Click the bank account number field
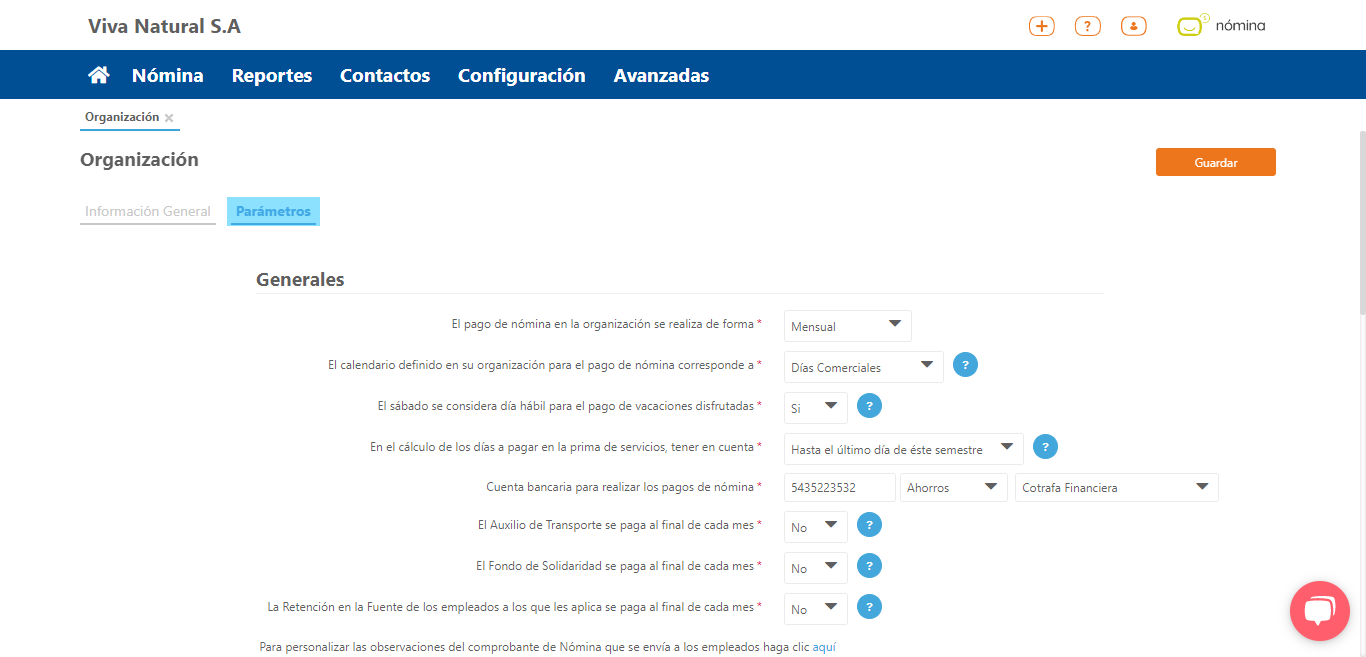The image size is (1366, 657). (839, 488)
